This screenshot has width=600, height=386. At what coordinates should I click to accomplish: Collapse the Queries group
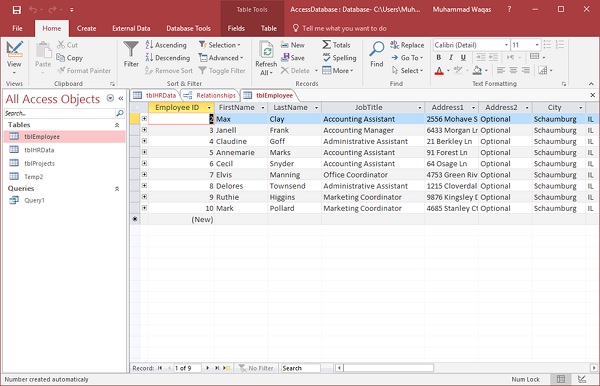click(117, 189)
